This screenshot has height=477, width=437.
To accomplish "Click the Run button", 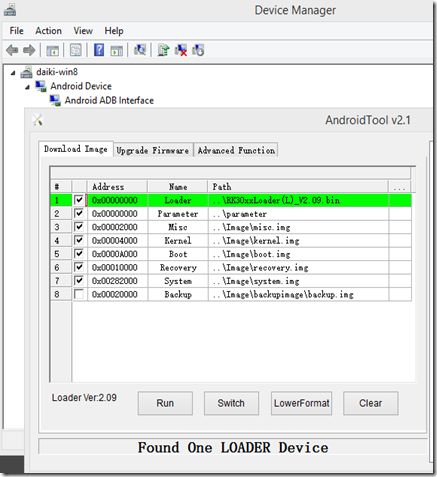I will [x=165, y=403].
